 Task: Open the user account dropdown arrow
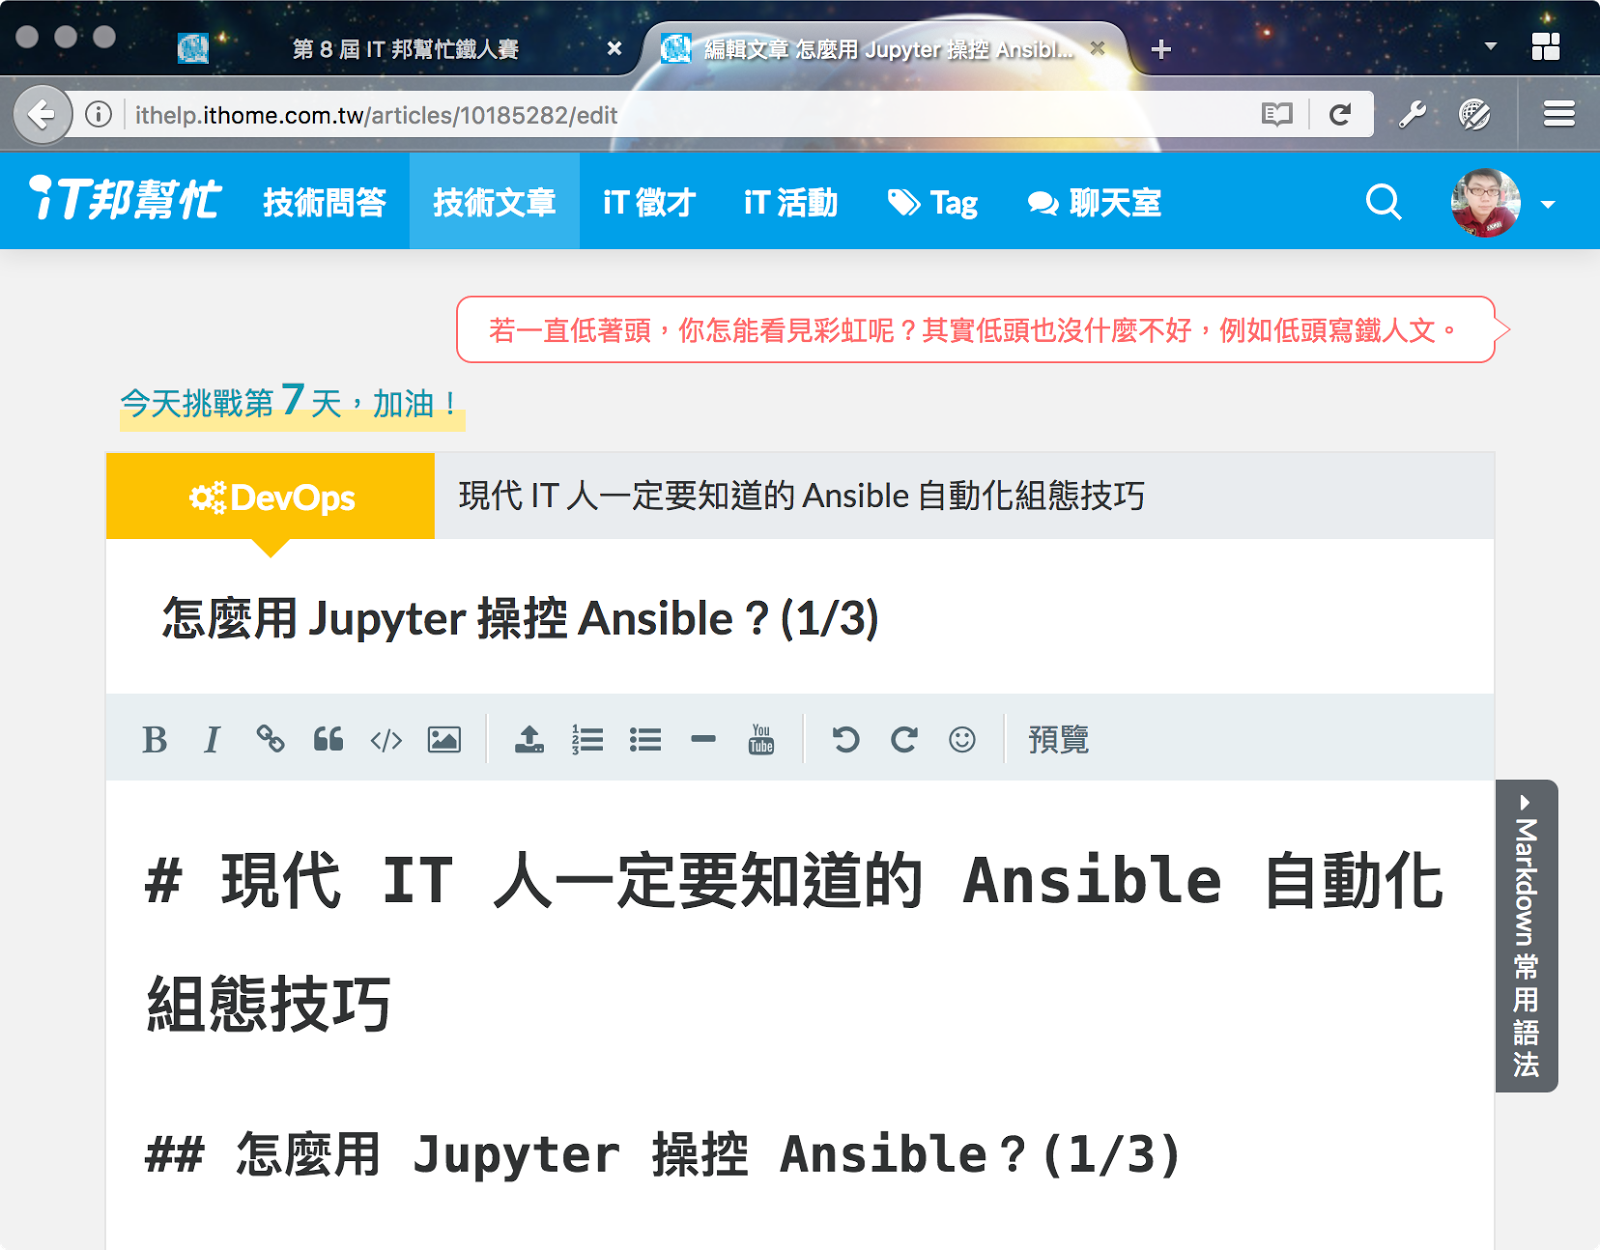coord(1548,204)
